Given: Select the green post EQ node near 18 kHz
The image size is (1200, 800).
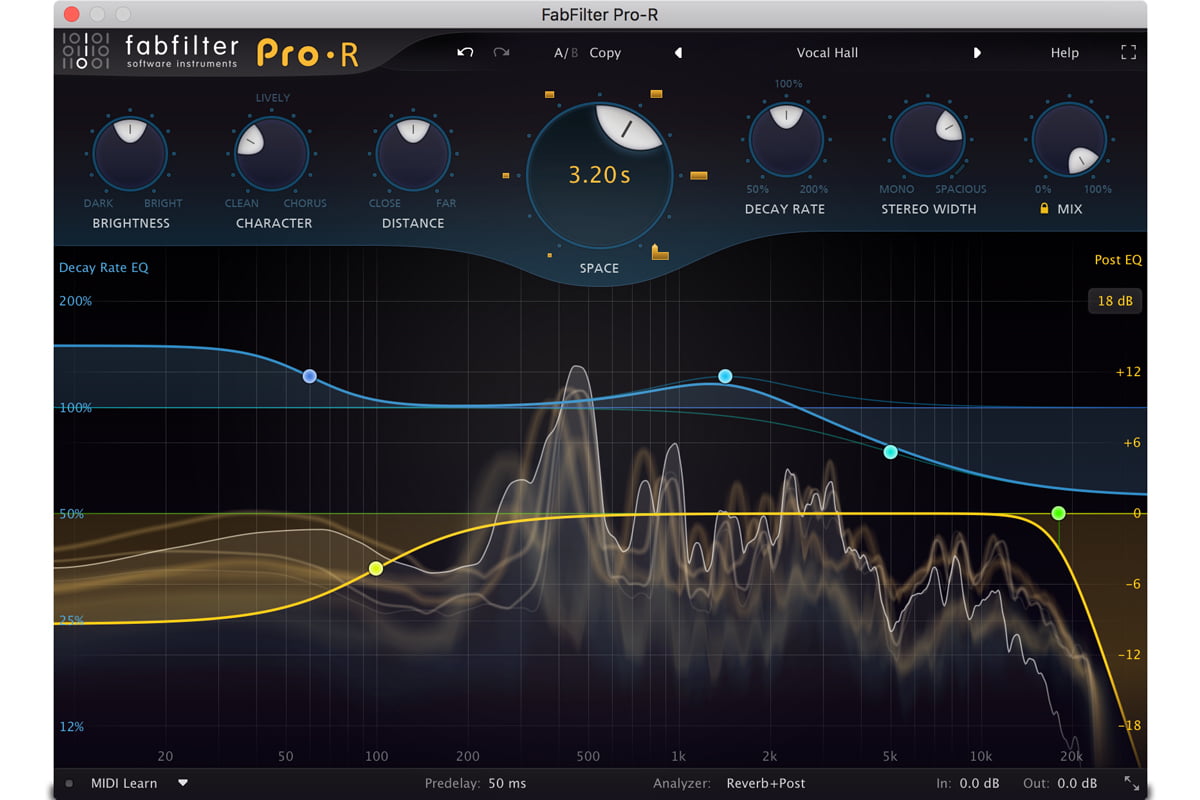Looking at the screenshot, I should pyautogui.click(x=1058, y=513).
